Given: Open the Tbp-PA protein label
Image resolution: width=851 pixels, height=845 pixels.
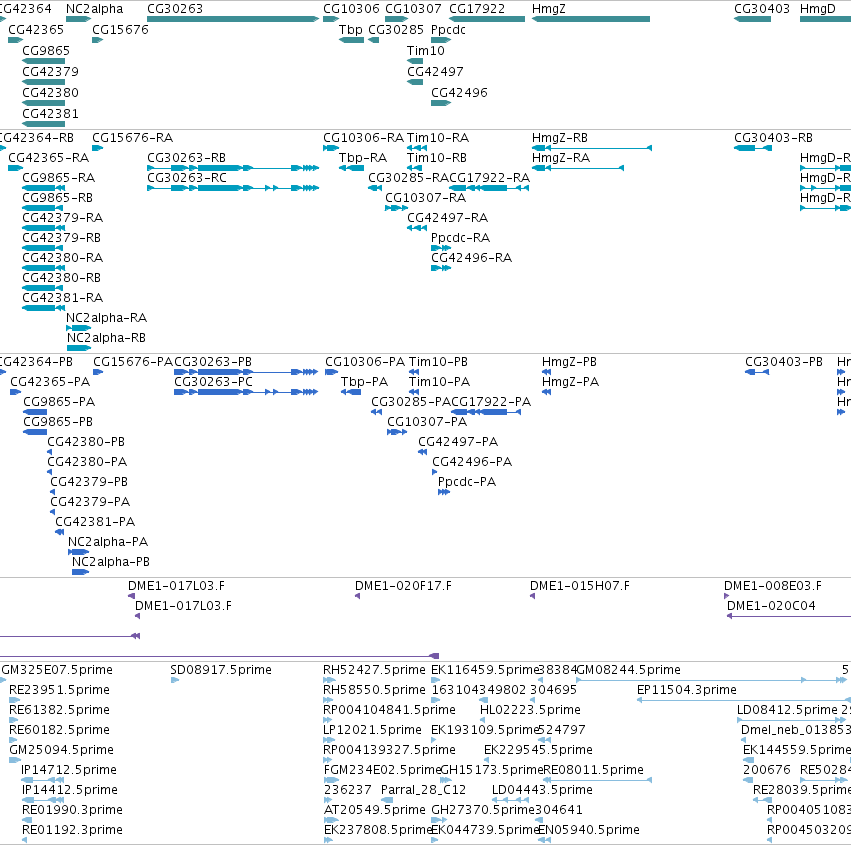Looking at the screenshot, I should point(364,382).
